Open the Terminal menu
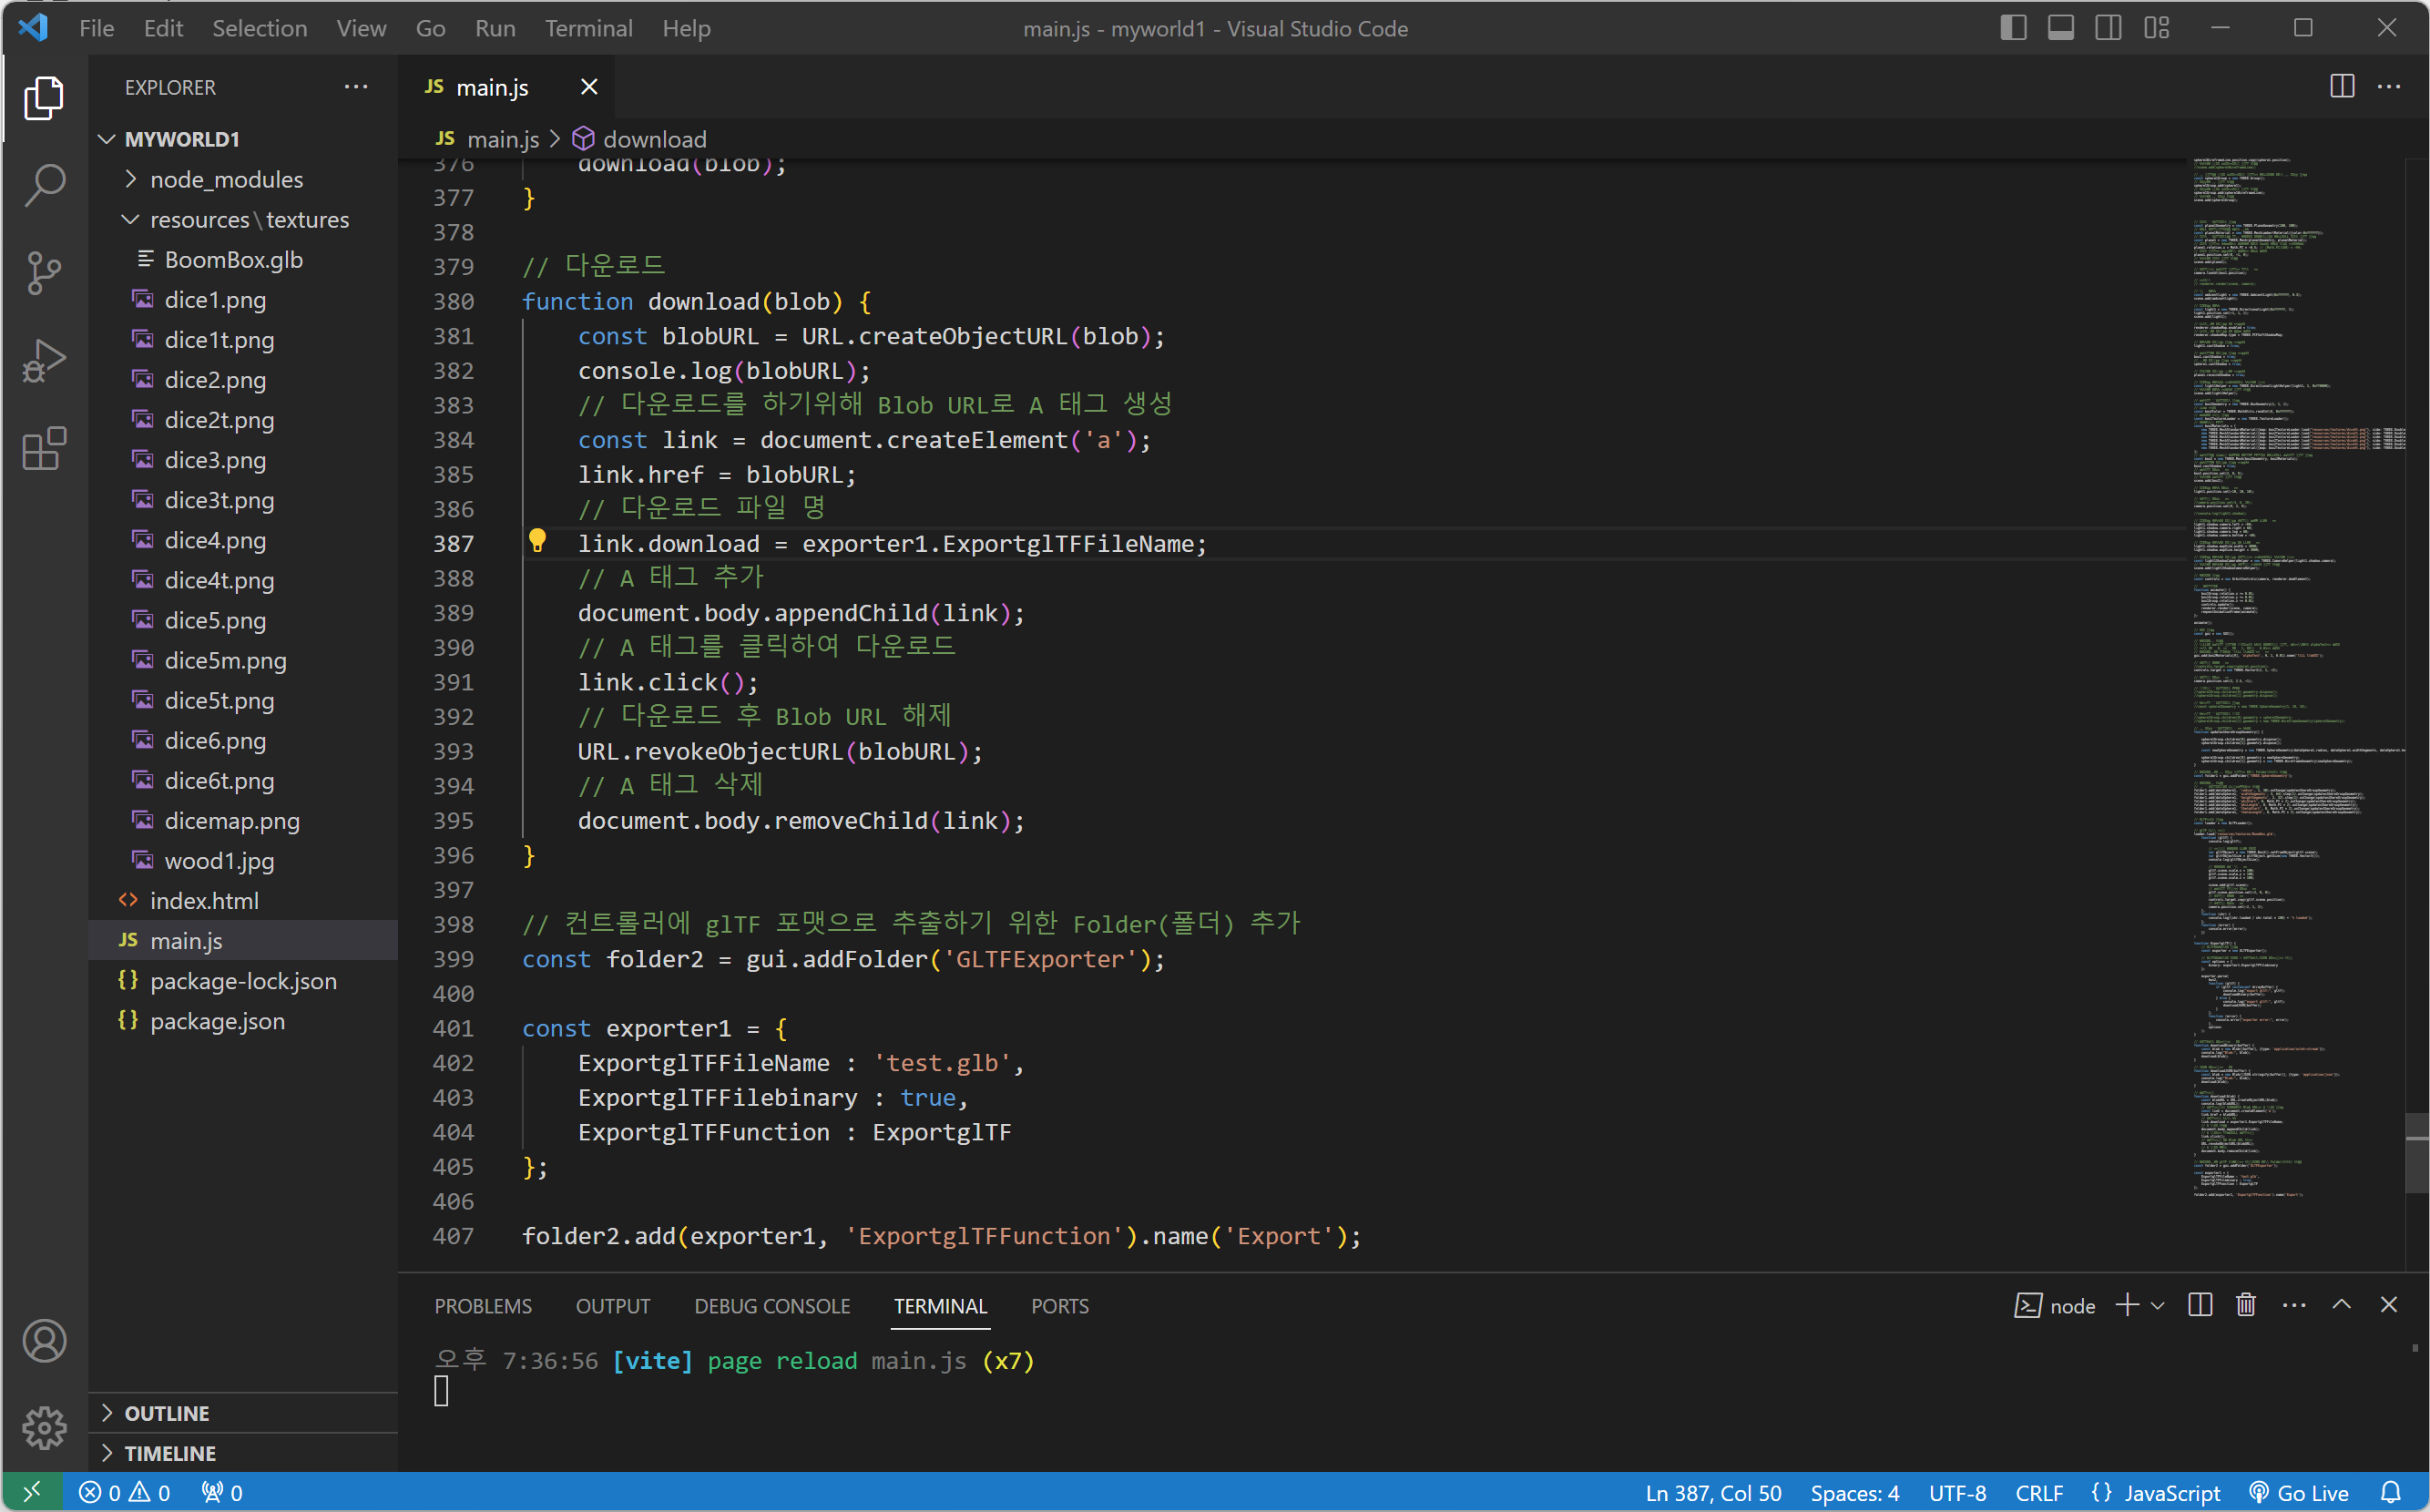This screenshot has height=1512, width=2430. (588, 28)
